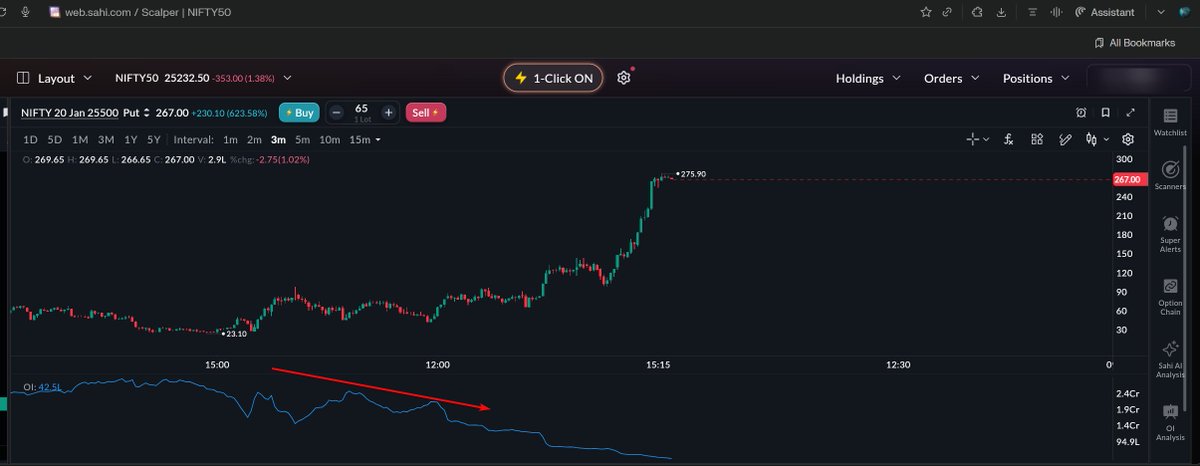Expand crosshair cursor options chevron
Viewport: 1200px width, 466px height.
(x=986, y=139)
